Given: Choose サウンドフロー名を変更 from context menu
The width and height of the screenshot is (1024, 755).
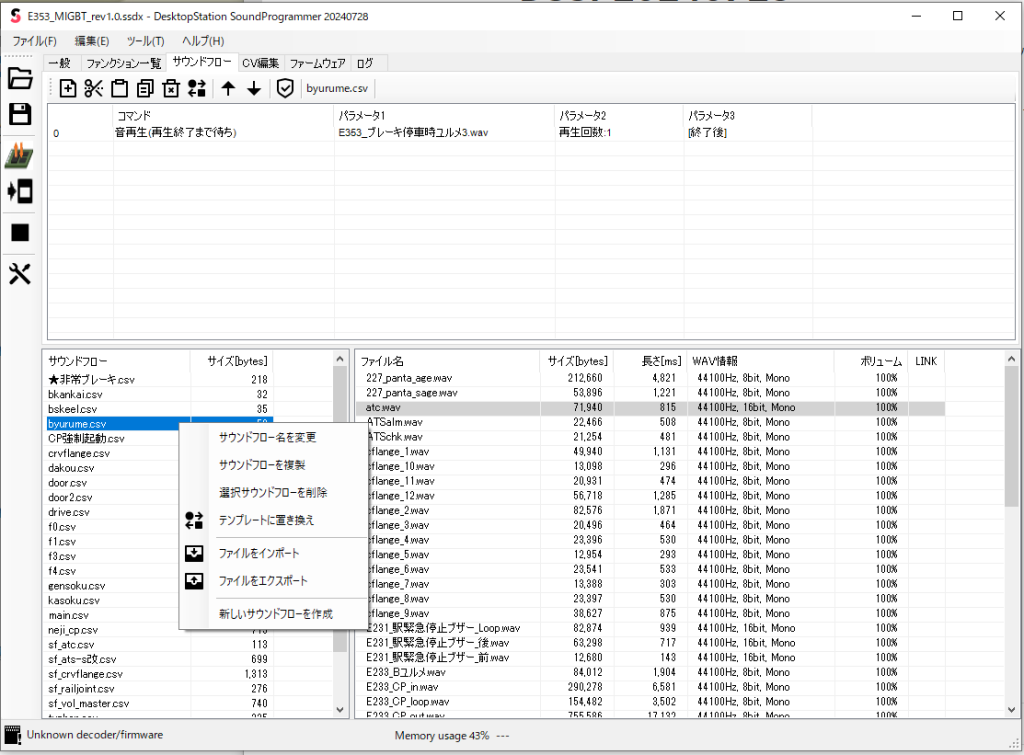Looking at the screenshot, I should (267, 437).
